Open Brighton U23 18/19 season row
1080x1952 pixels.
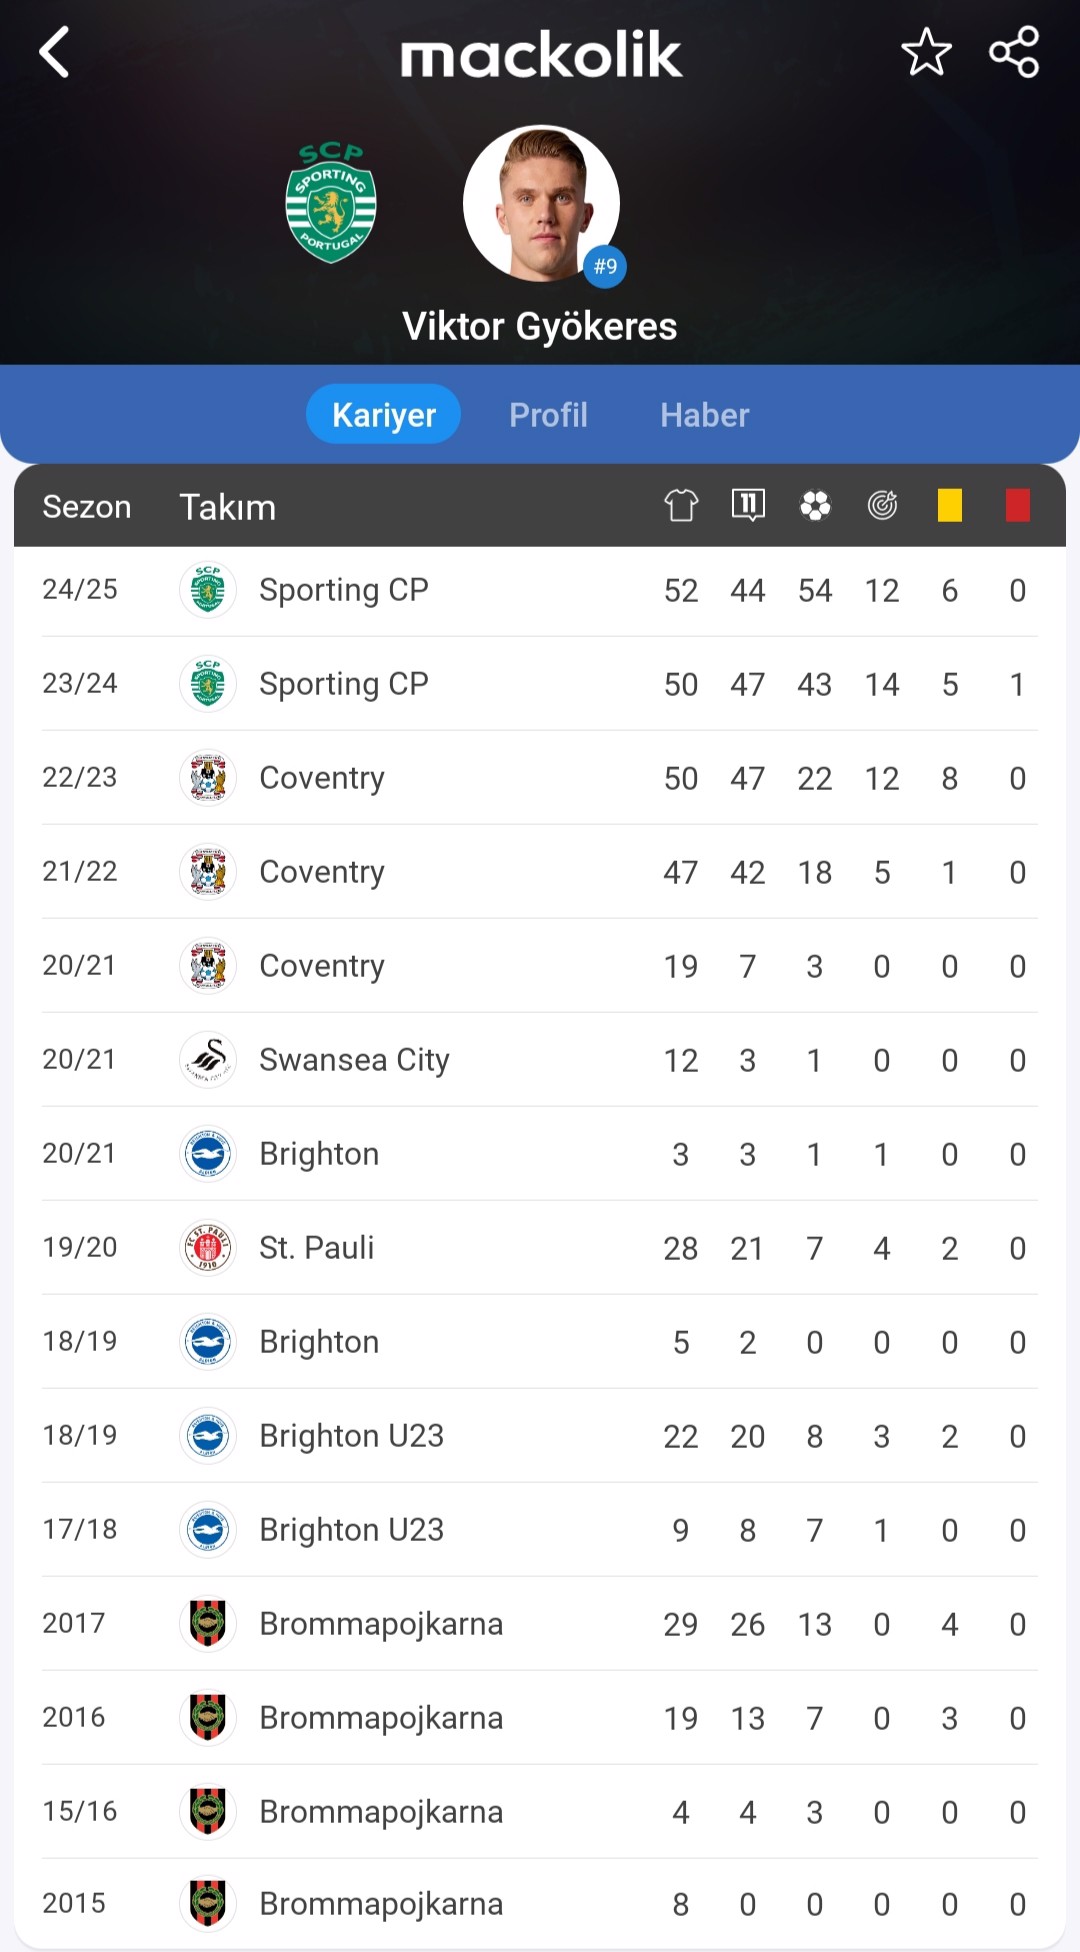pos(540,1436)
